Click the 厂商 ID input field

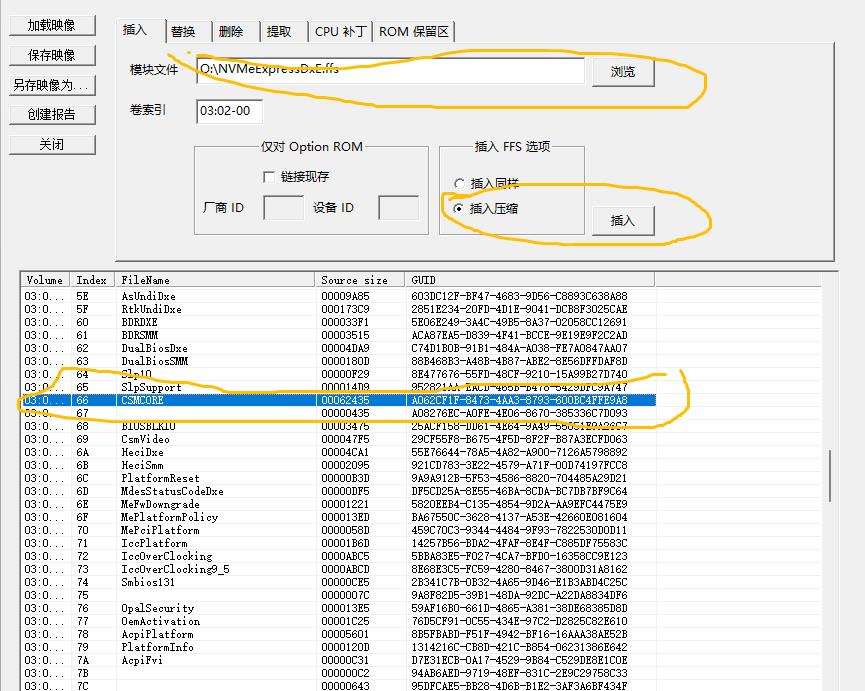coord(284,207)
